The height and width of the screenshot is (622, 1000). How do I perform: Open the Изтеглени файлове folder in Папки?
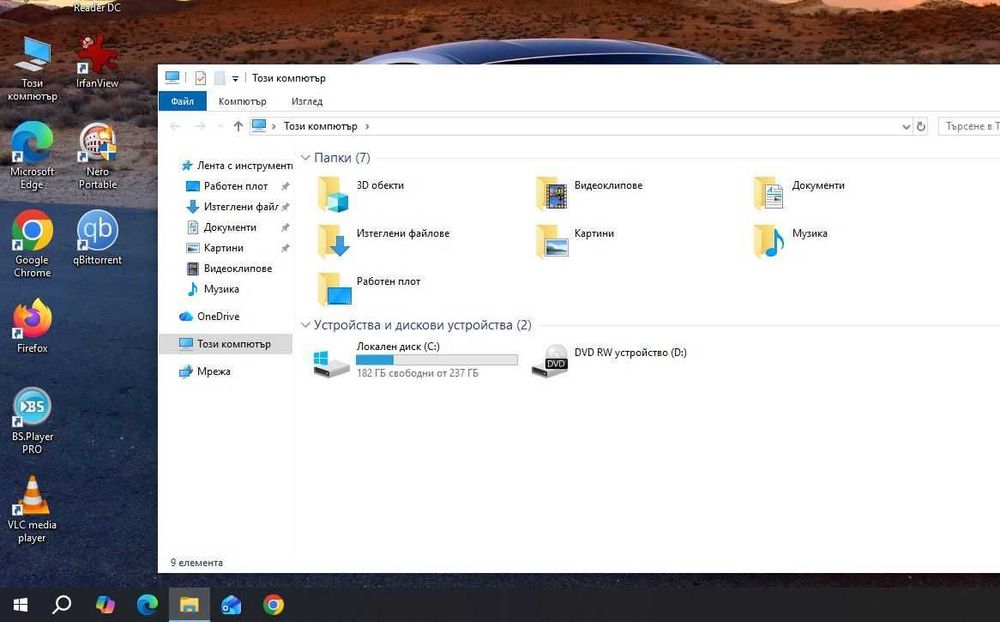(383, 241)
